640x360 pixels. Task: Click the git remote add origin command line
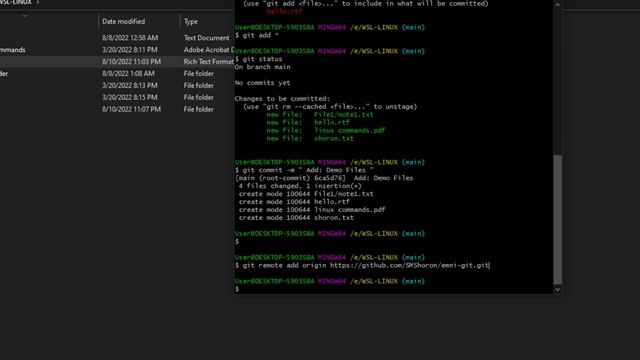point(362,265)
